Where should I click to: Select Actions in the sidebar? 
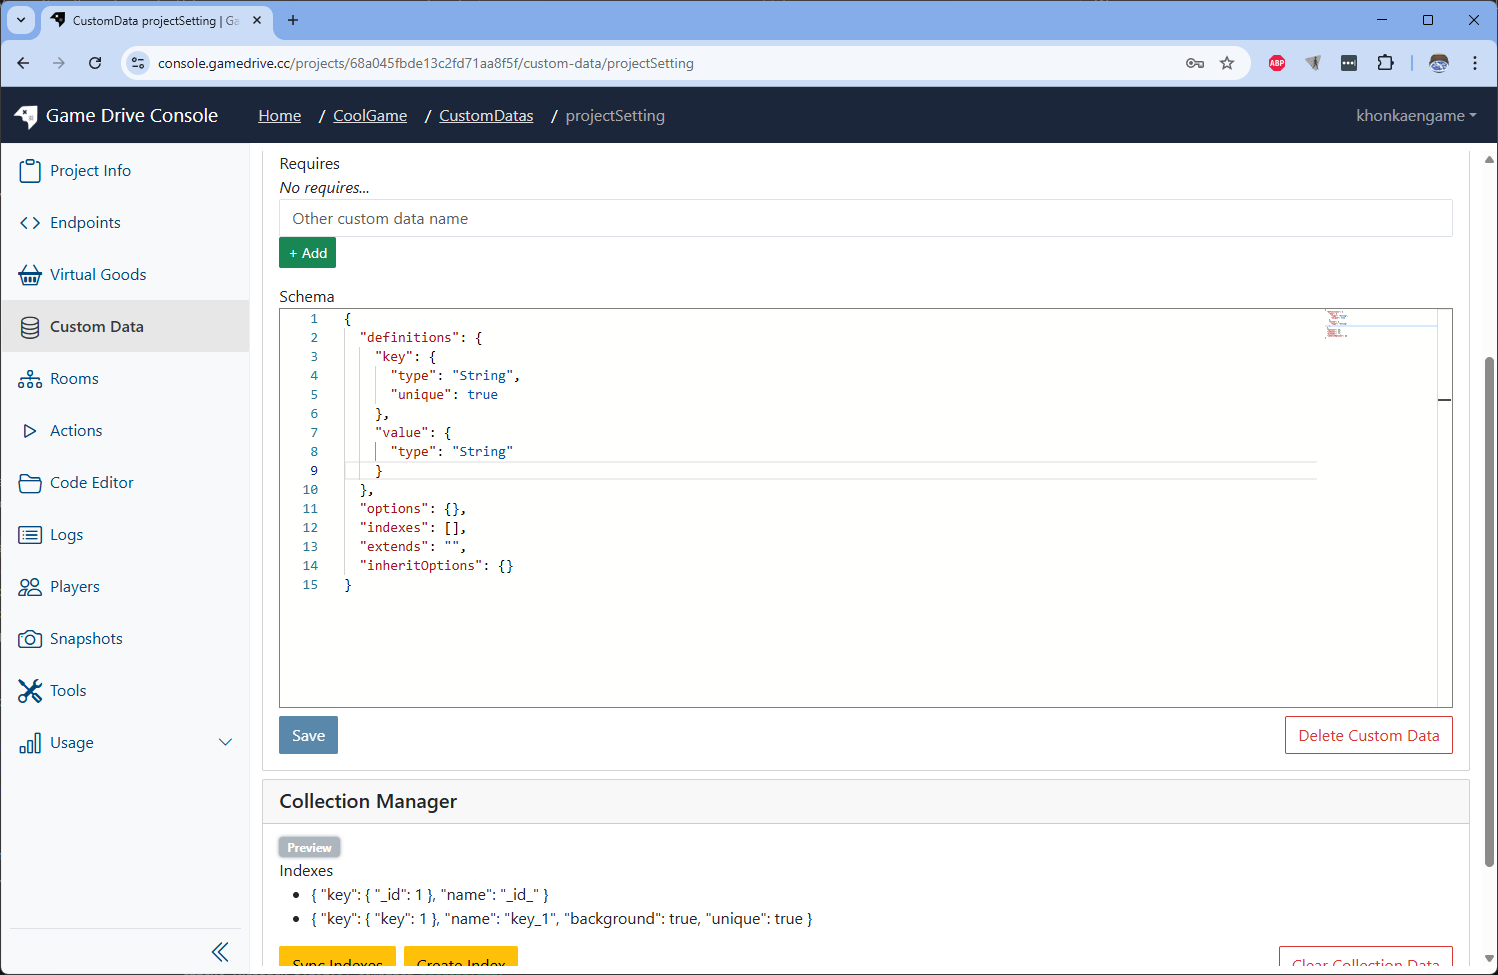pos(74,430)
